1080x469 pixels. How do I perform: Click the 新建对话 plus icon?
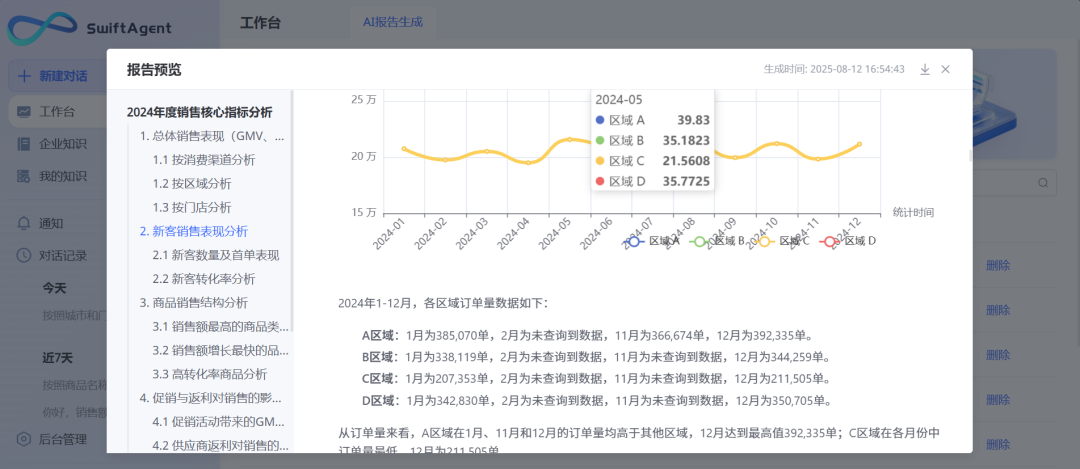click(x=24, y=76)
